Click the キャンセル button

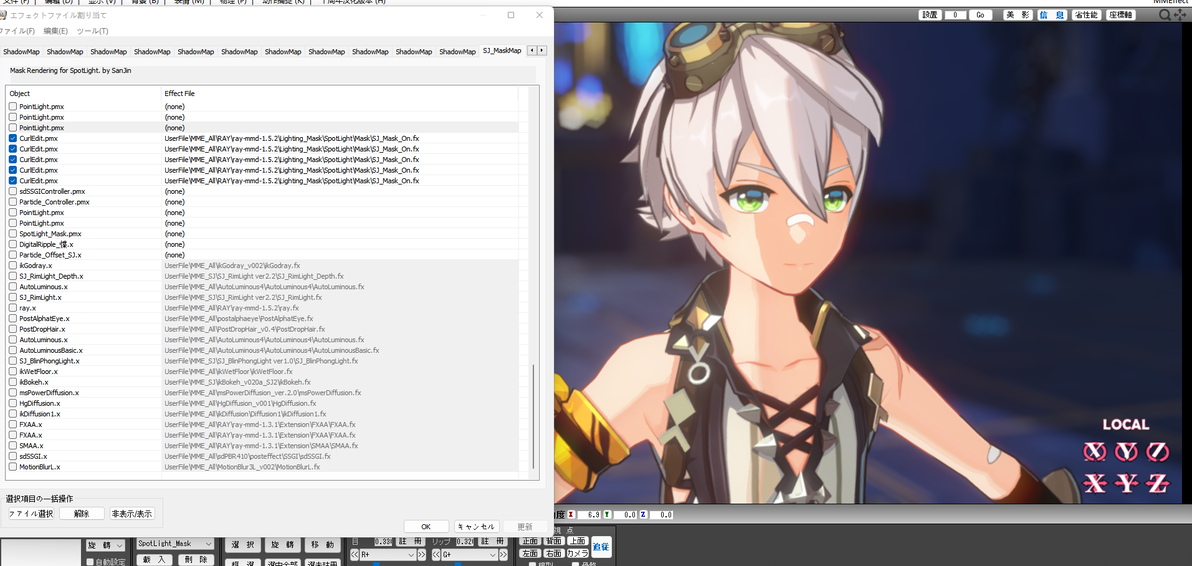tap(477, 526)
